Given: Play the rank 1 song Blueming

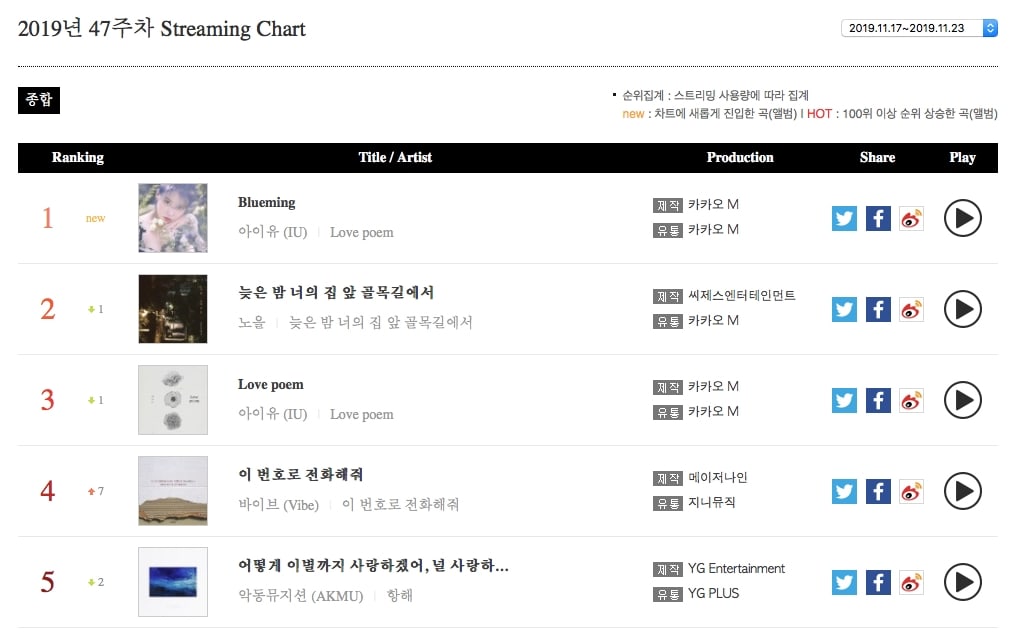Looking at the screenshot, I should (963, 218).
